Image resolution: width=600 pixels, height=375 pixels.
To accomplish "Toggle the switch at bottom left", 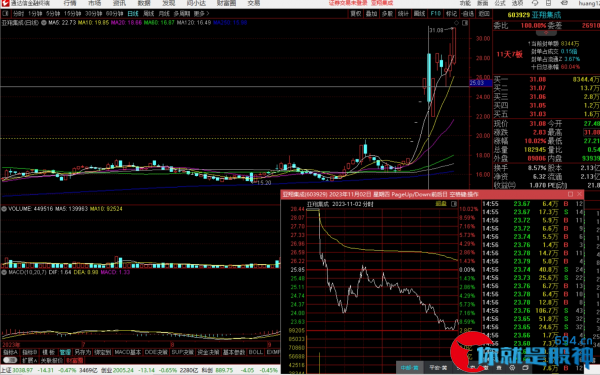I will tap(10, 360).
